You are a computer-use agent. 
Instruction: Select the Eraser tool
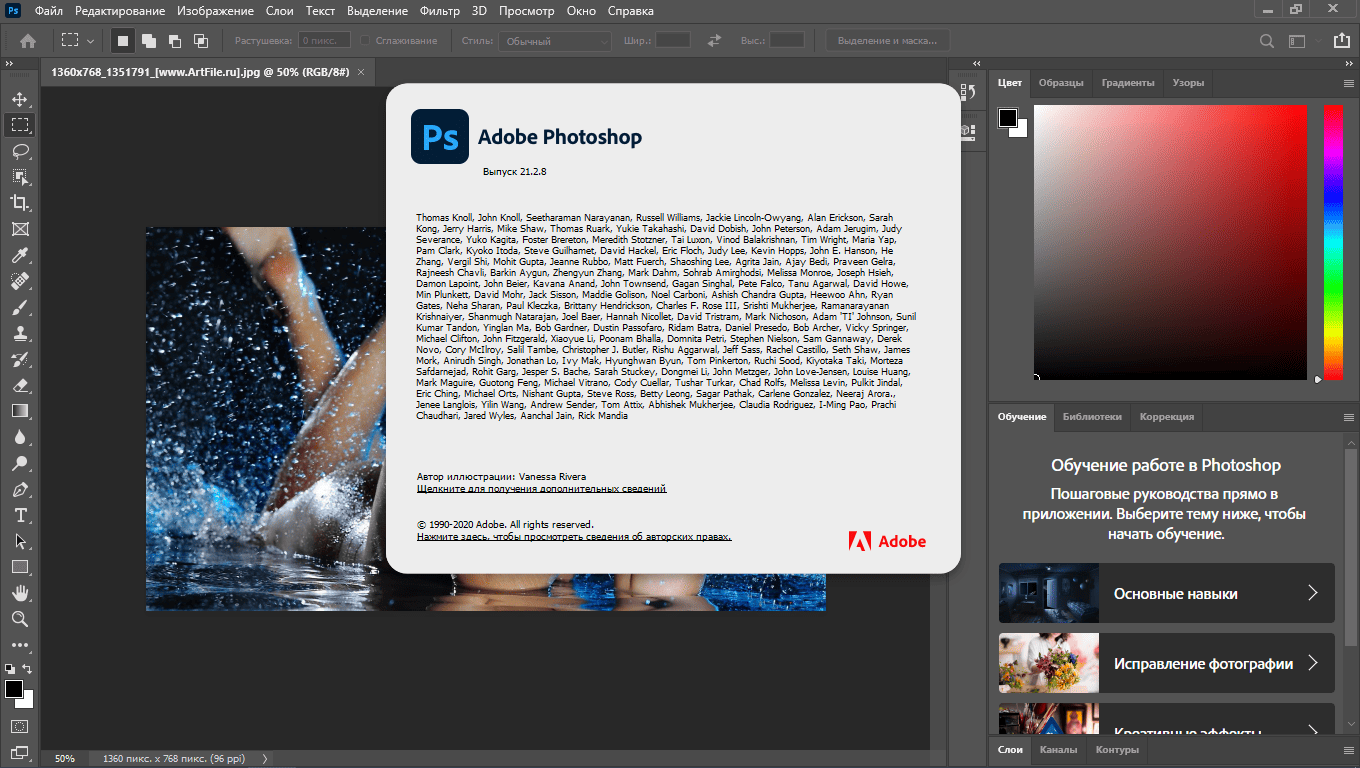pos(20,385)
